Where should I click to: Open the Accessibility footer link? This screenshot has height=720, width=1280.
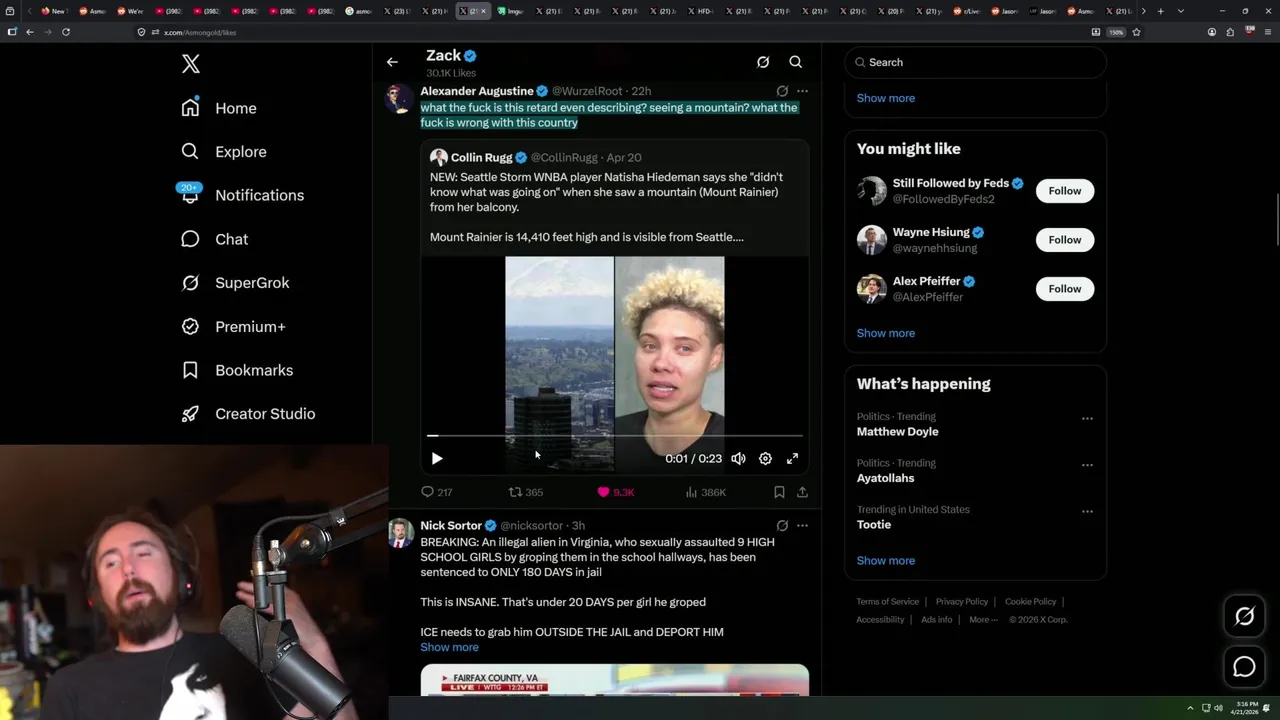tap(880, 620)
